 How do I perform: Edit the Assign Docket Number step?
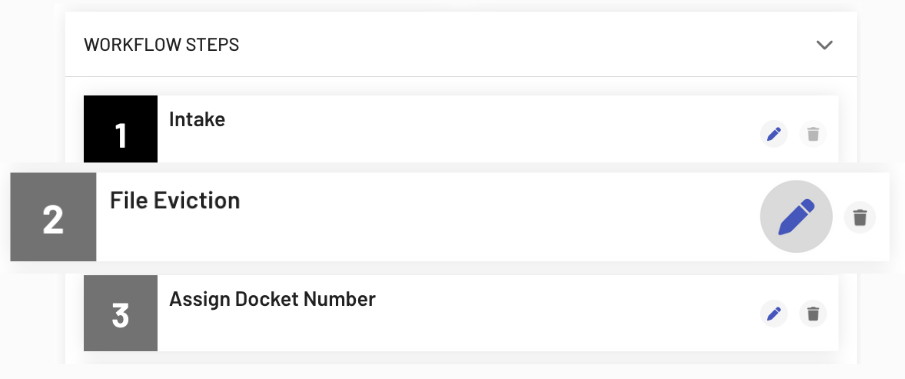(773, 314)
